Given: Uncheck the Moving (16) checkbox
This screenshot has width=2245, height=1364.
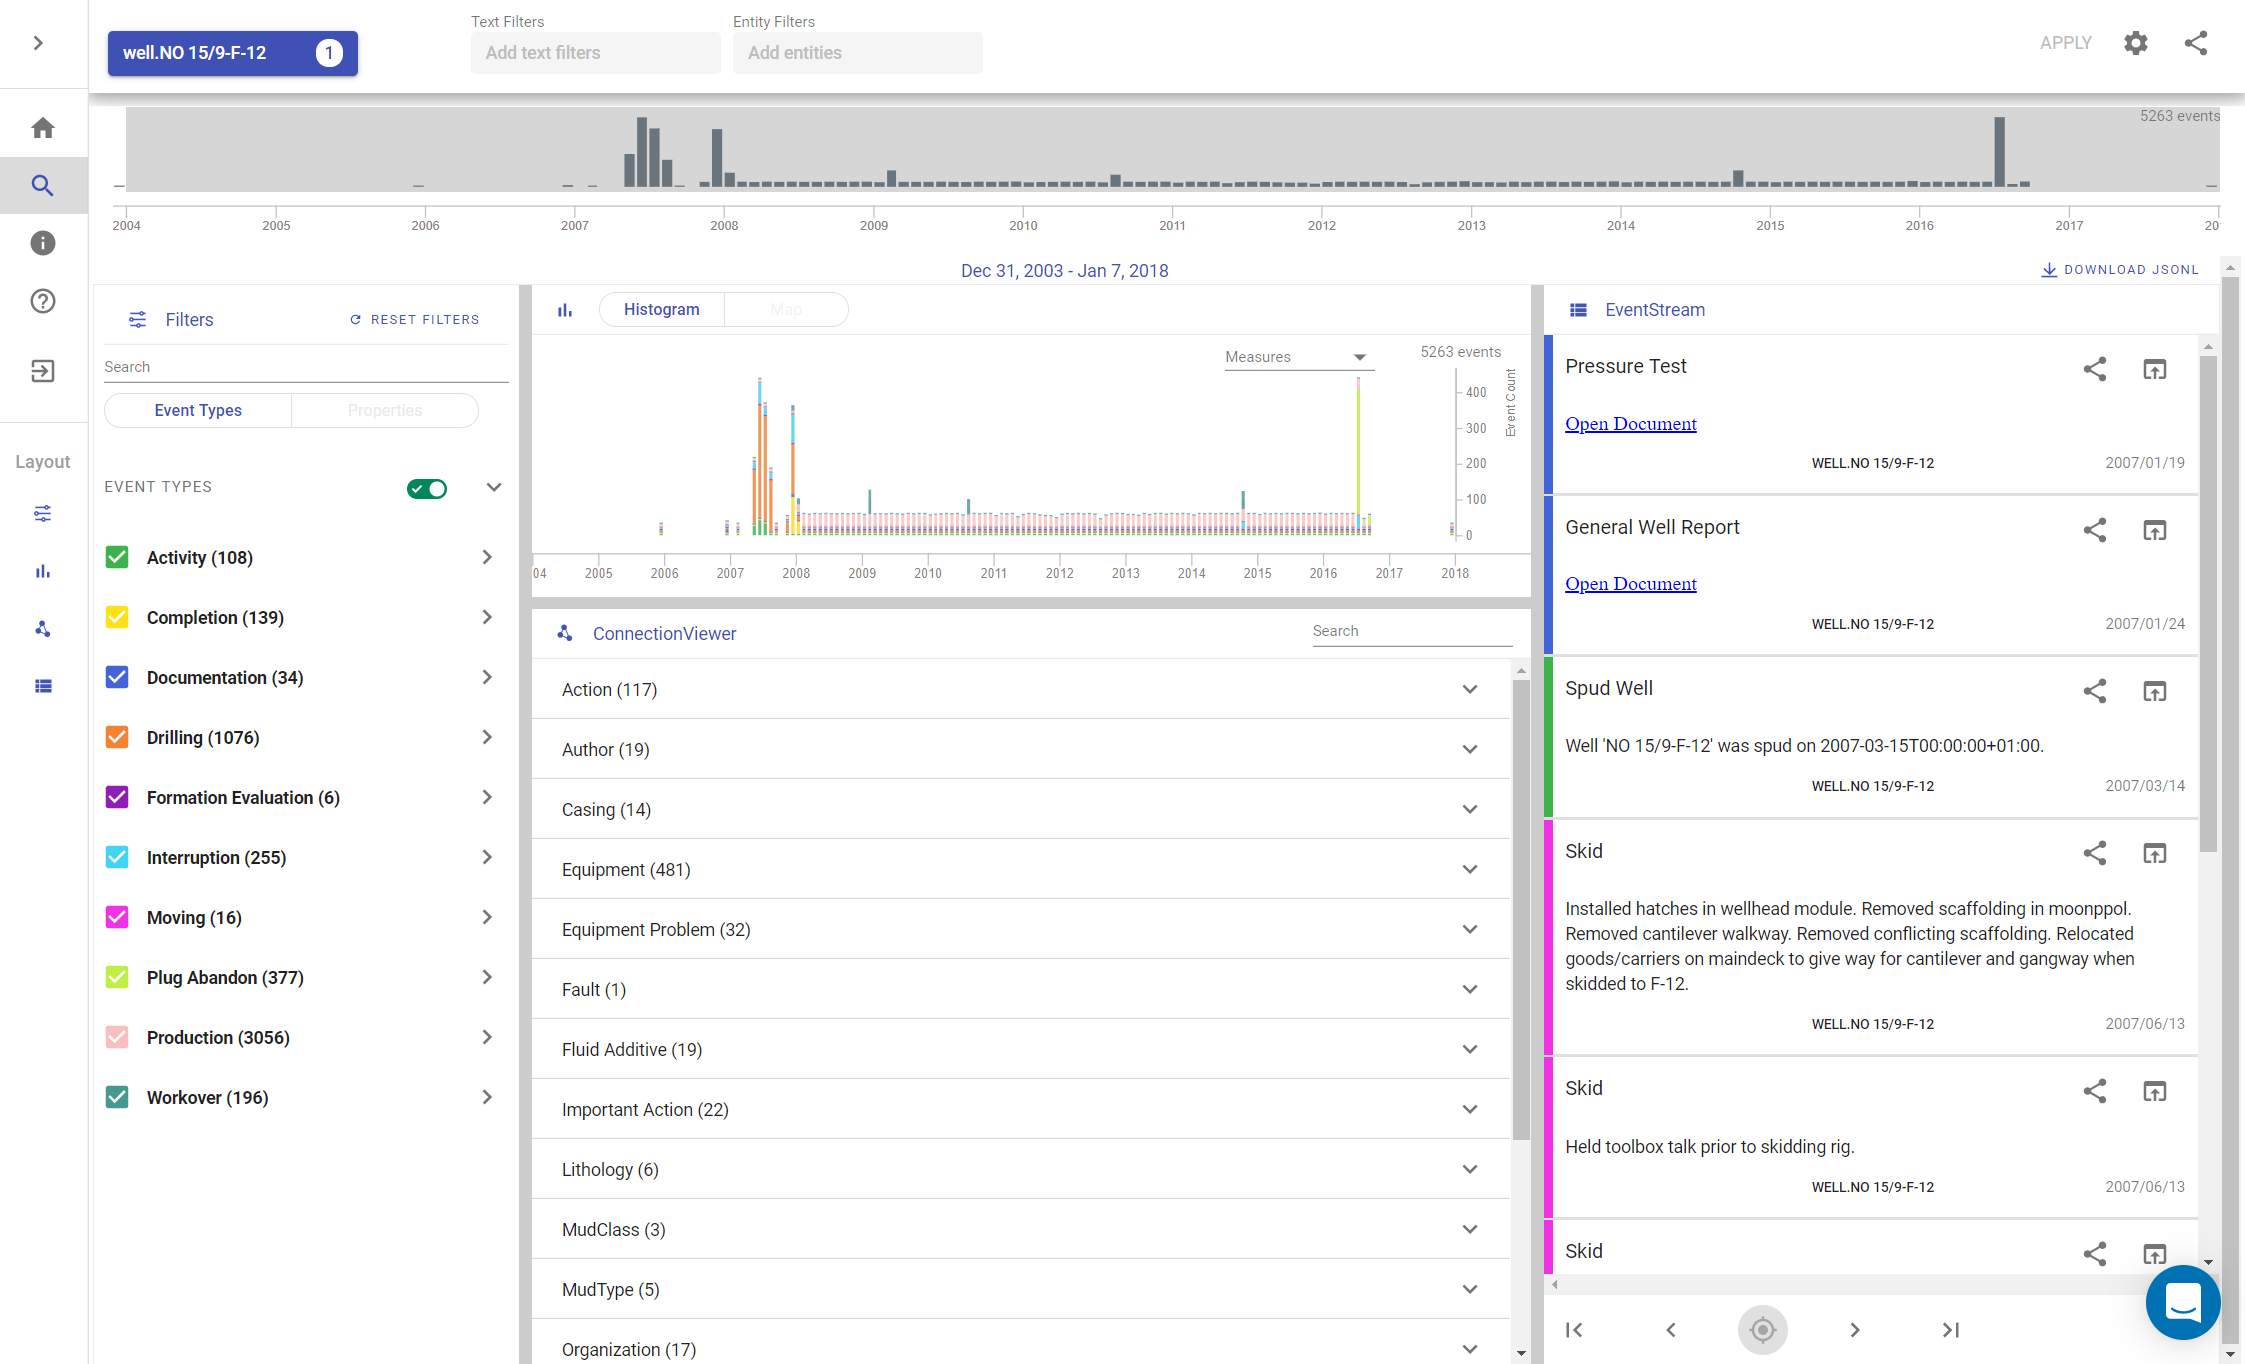Looking at the screenshot, I should tap(117, 917).
